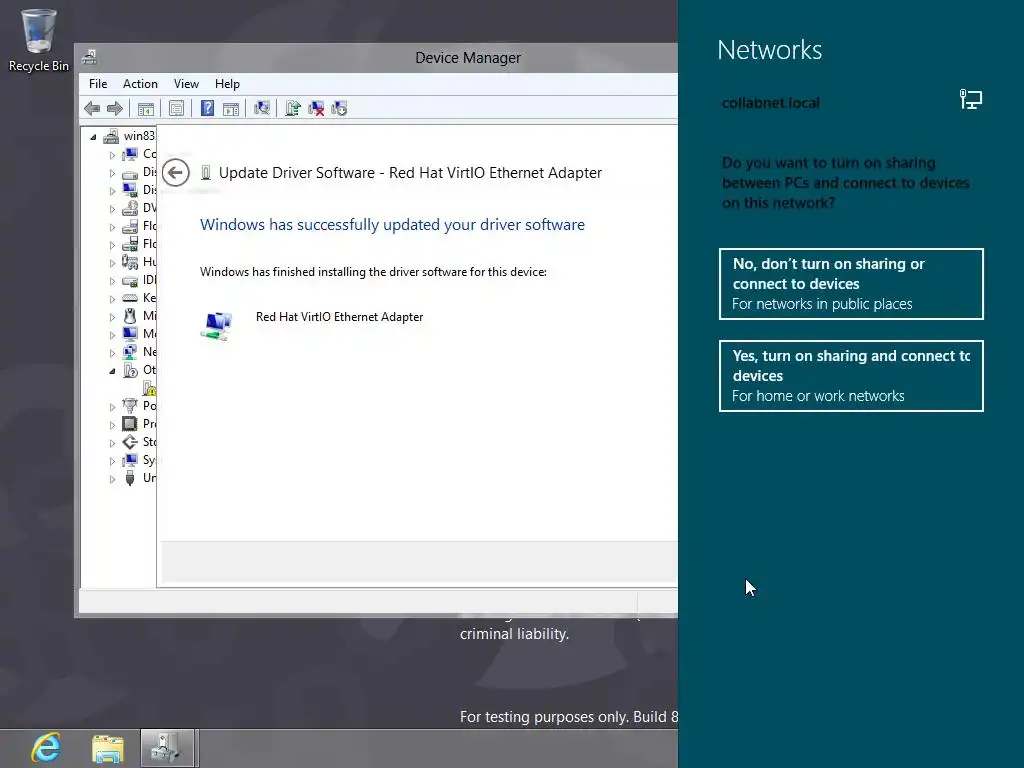Expand the DVD/CD-ROM drives category arrow
1024x768 pixels.
point(112,210)
